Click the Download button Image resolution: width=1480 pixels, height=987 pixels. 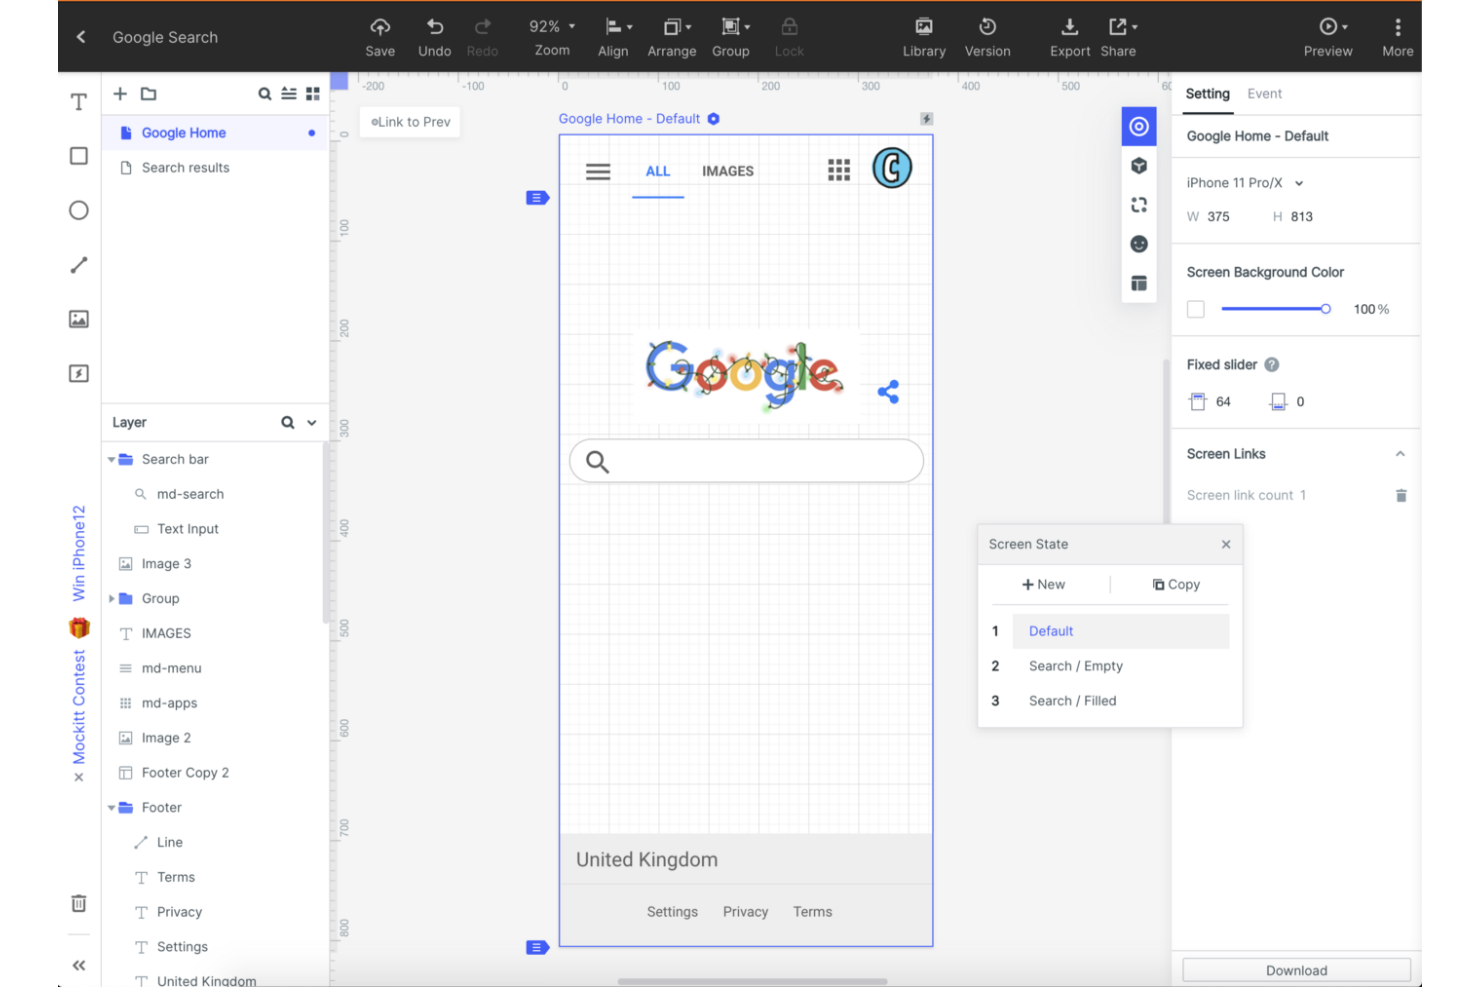point(1296,970)
